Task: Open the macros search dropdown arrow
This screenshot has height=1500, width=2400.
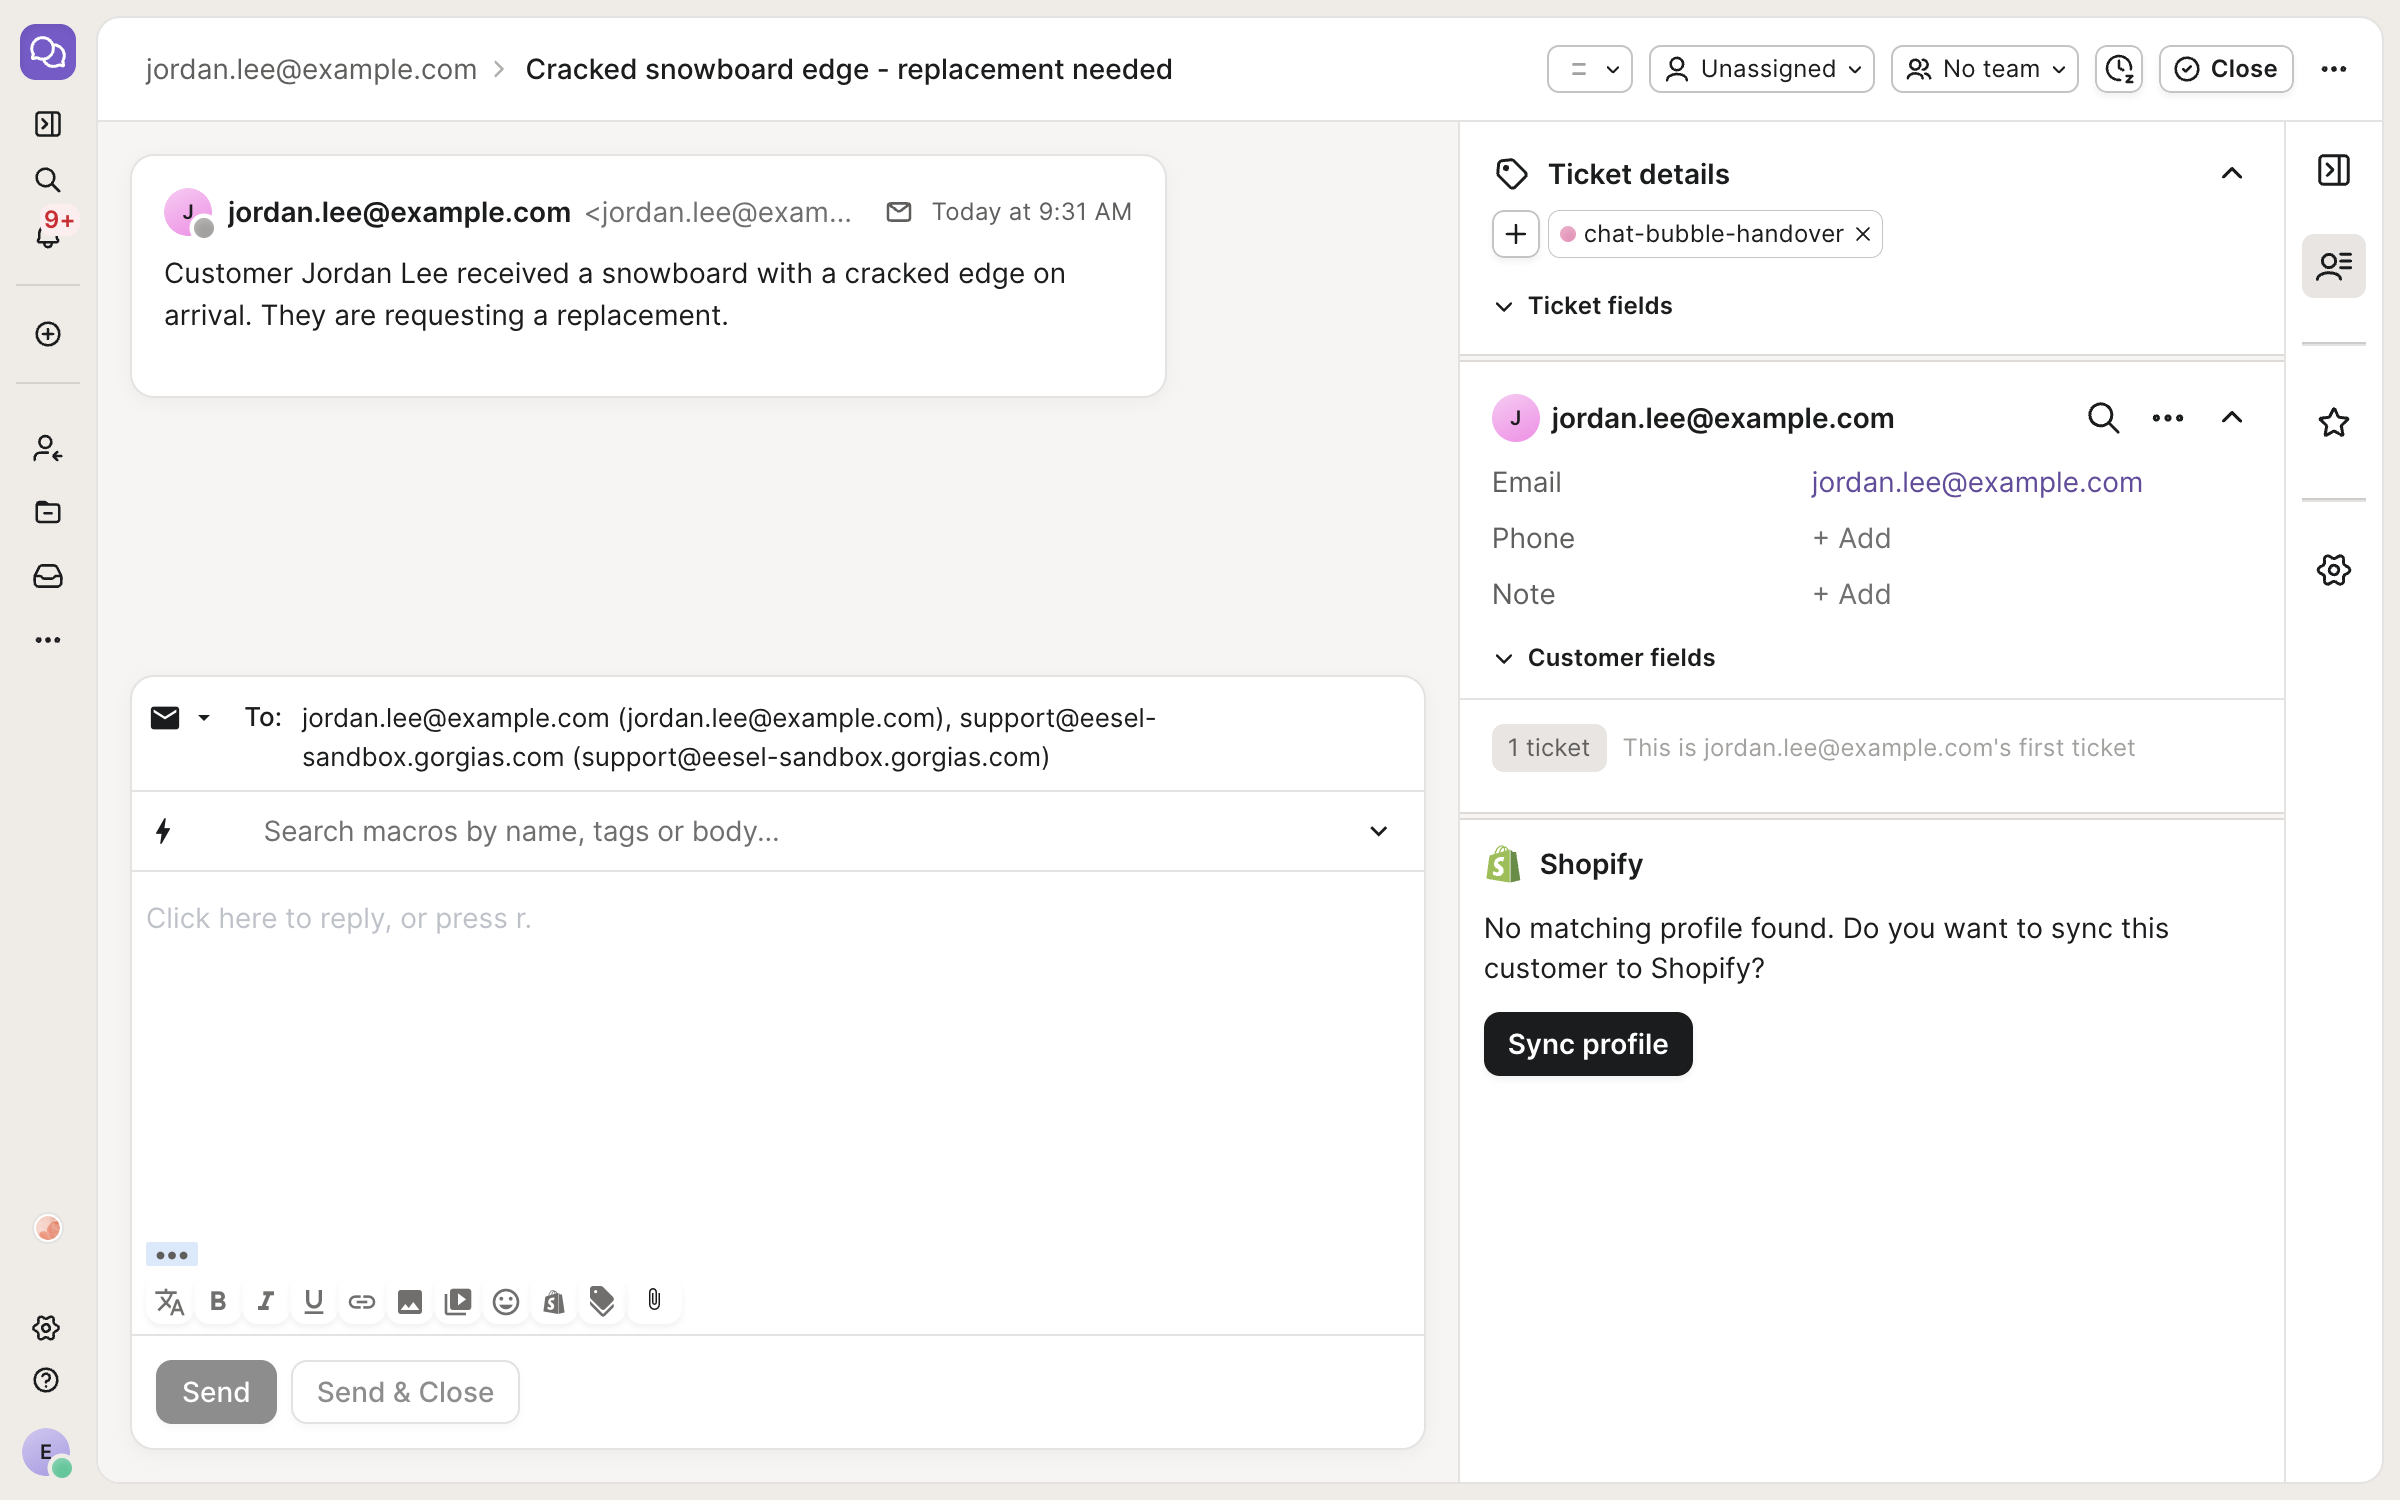Action: point(1378,831)
